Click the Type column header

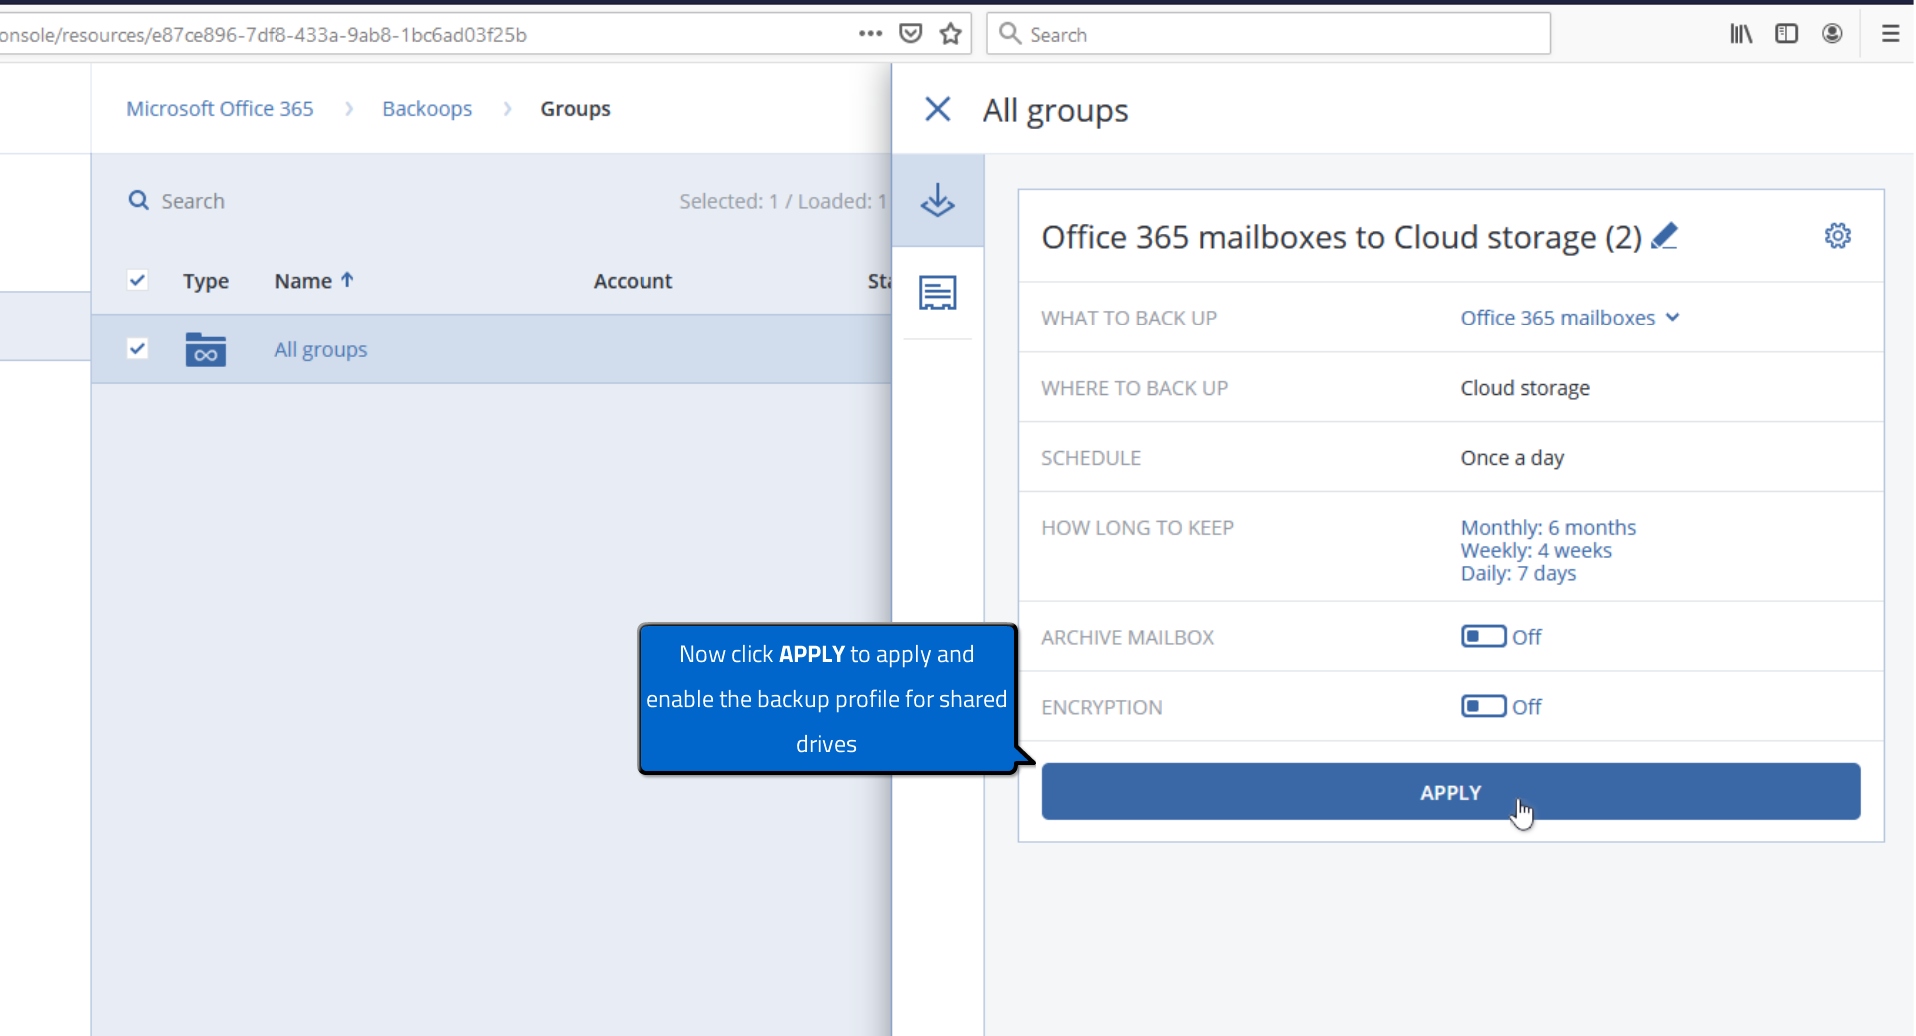click(x=206, y=281)
